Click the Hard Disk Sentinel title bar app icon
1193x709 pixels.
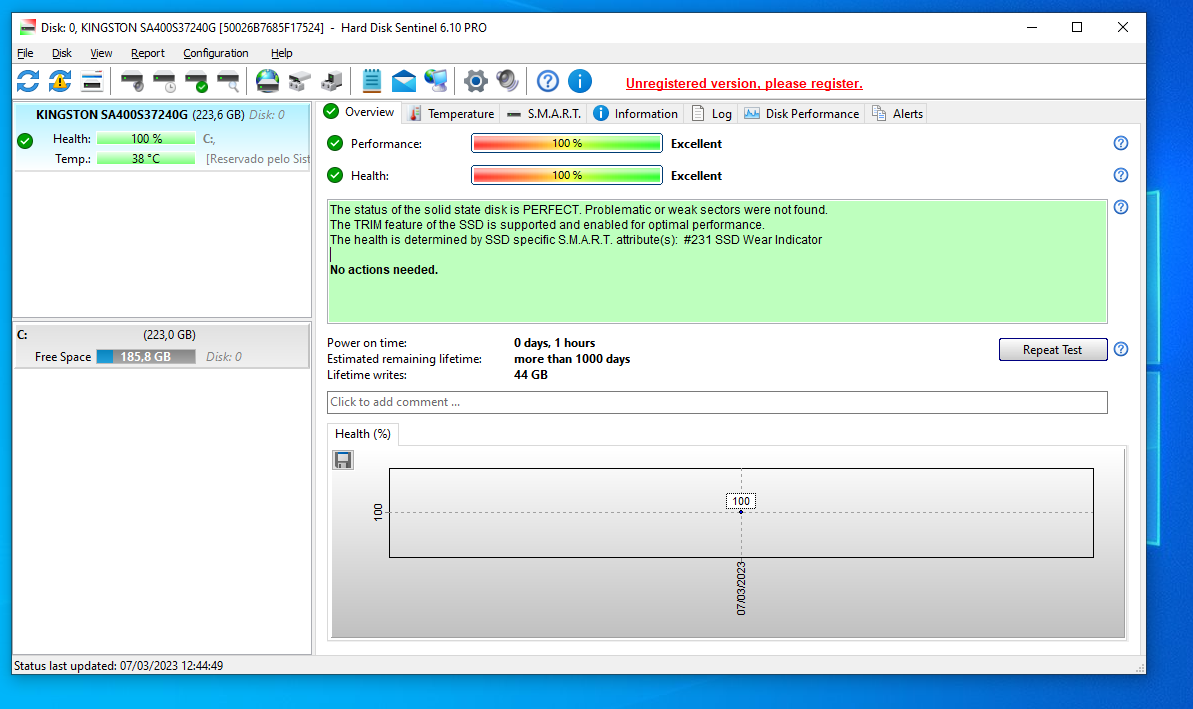click(x=28, y=27)
